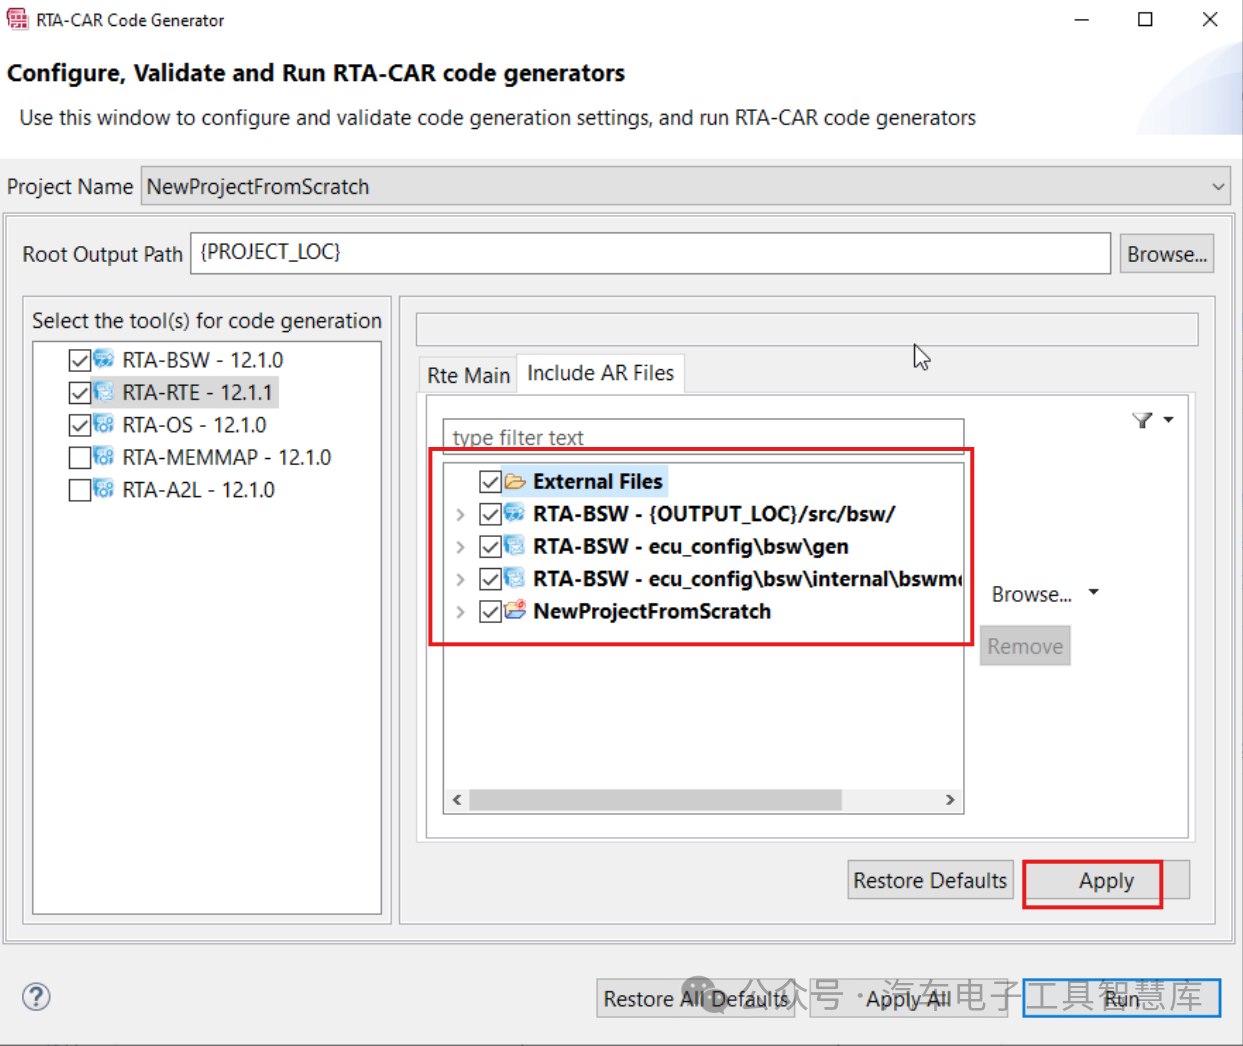This screenshot has height=1046, width=1243.
Task: Click the NewProjectFromScratch project folder icon
Action: 515,610
